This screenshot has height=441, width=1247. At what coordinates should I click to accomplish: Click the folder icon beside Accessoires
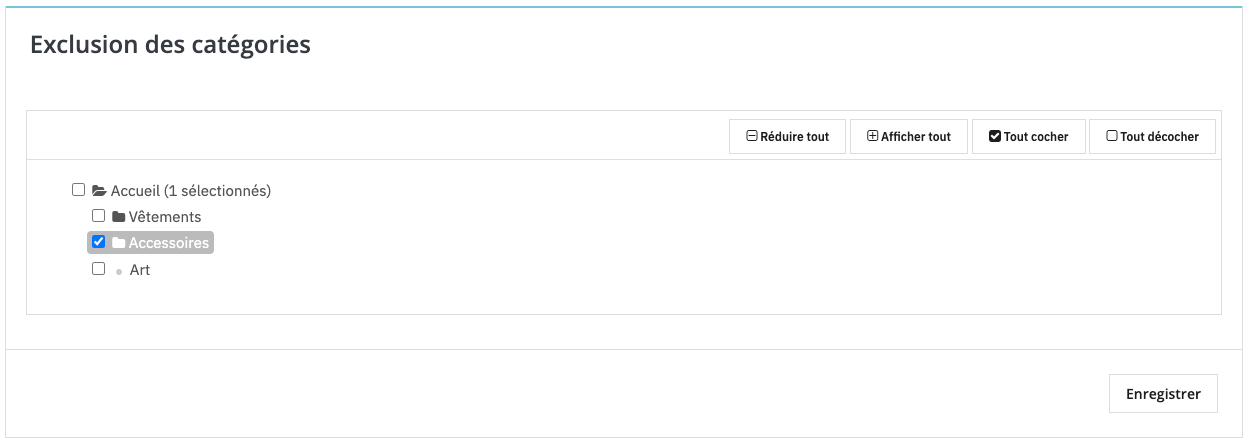pos(118,243)
